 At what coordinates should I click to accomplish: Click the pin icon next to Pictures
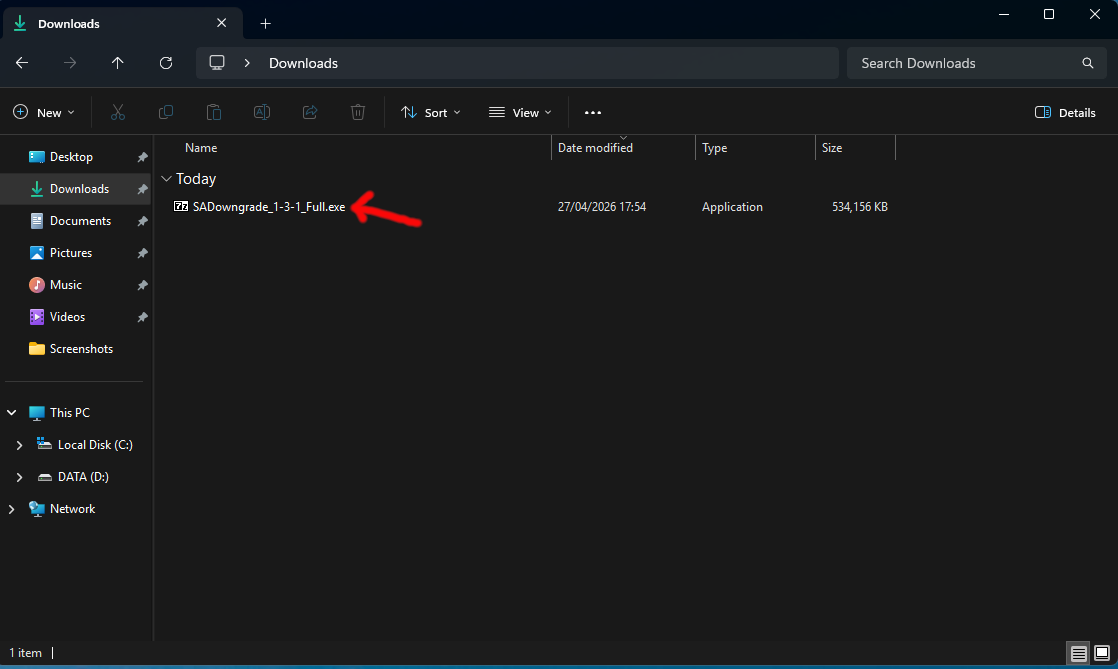coord(142,253)
